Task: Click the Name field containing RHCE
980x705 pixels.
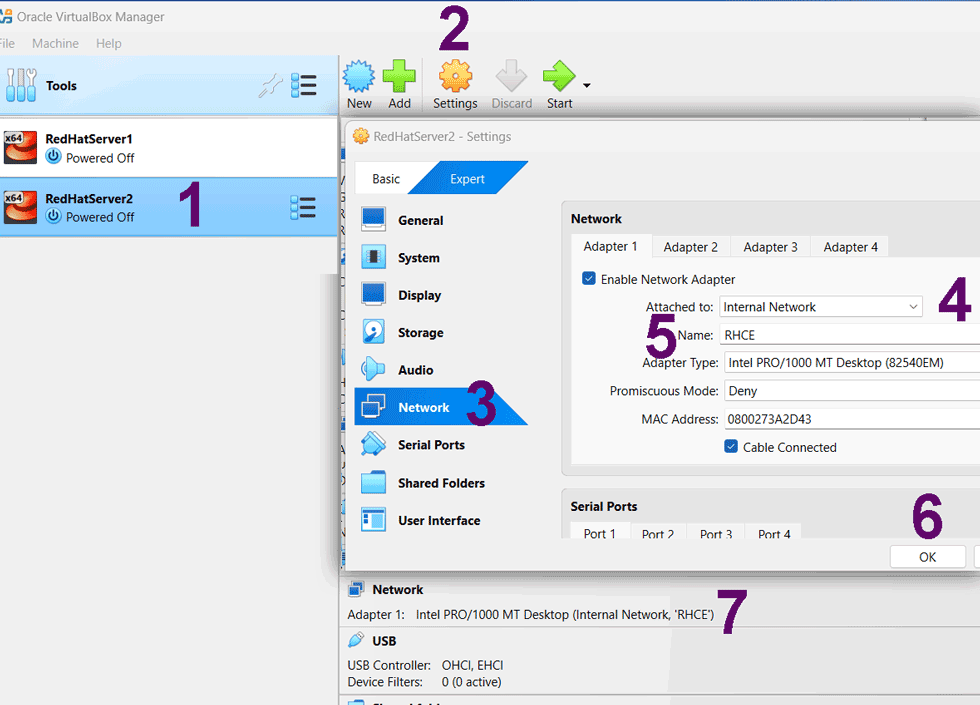Action: (x=851, y=335)
